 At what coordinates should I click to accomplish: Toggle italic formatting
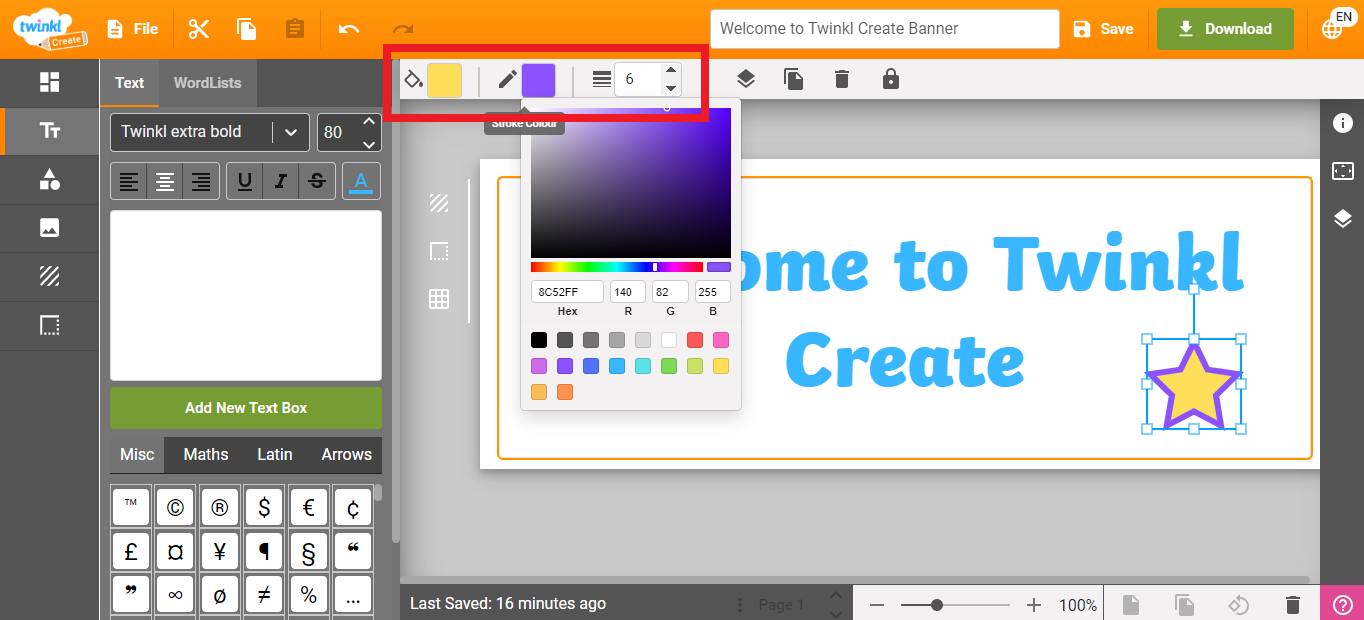coord(281,181)
